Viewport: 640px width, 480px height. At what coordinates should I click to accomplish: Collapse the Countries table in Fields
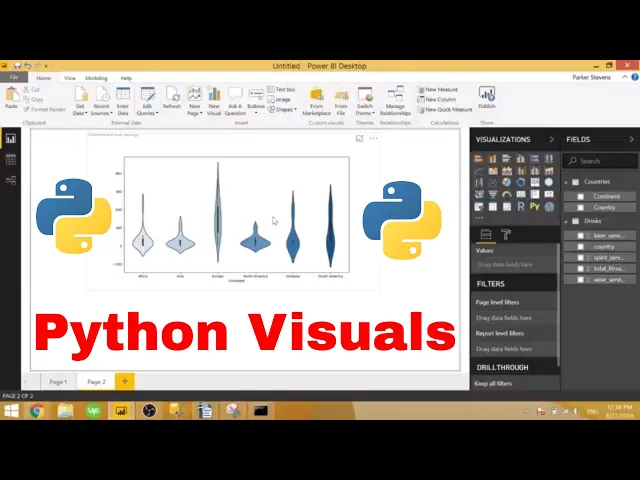pos(566,182)
